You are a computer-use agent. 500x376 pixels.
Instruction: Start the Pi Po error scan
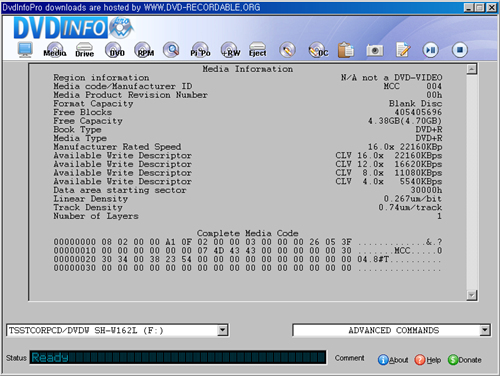pyautogui.click(x=200, y=50)
